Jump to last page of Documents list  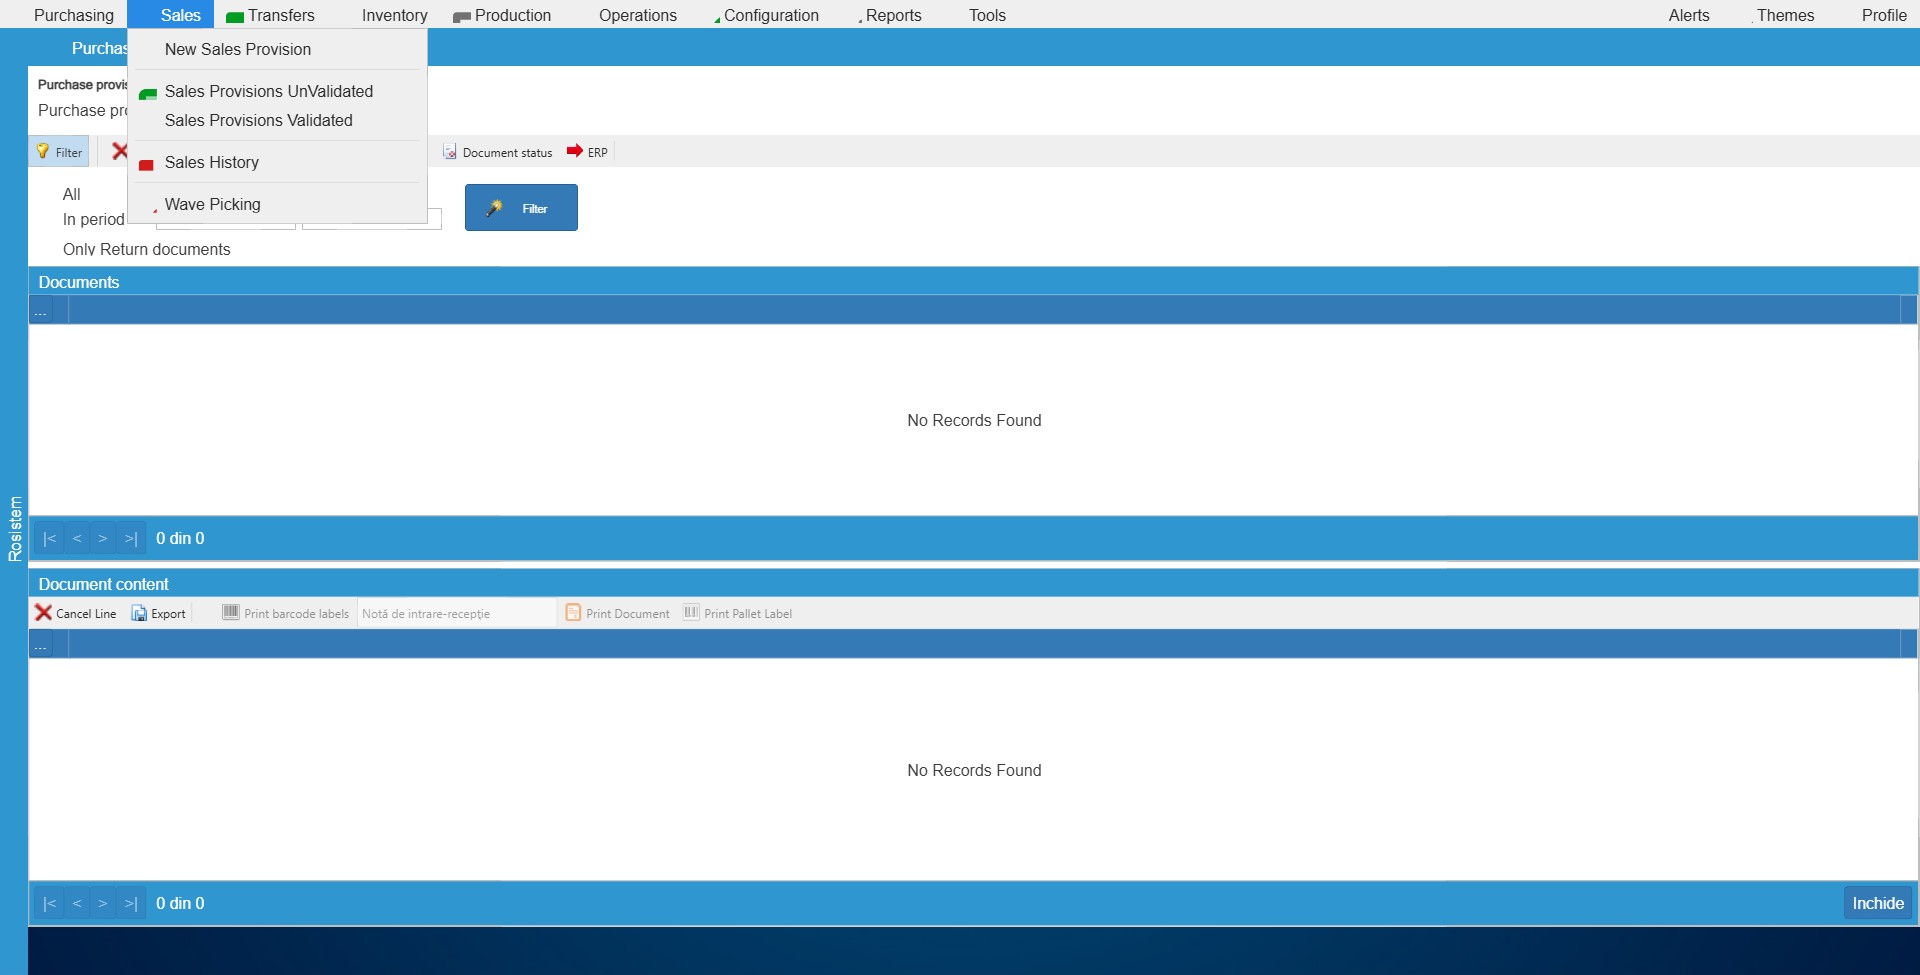[x=130, y=538]
